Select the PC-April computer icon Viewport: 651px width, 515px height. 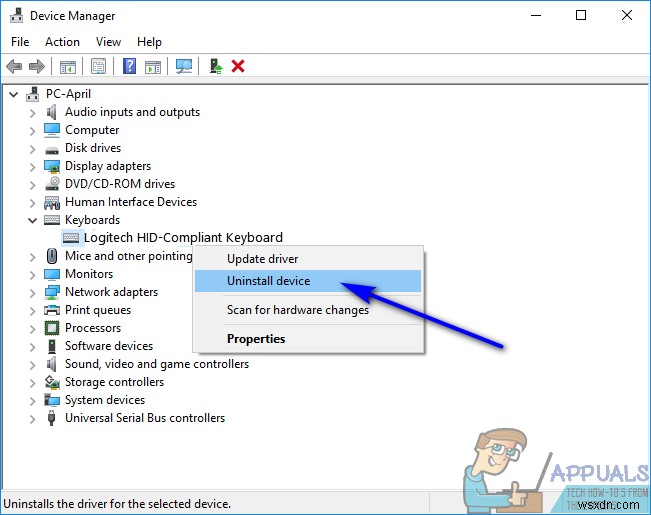(x=32, y=94)
